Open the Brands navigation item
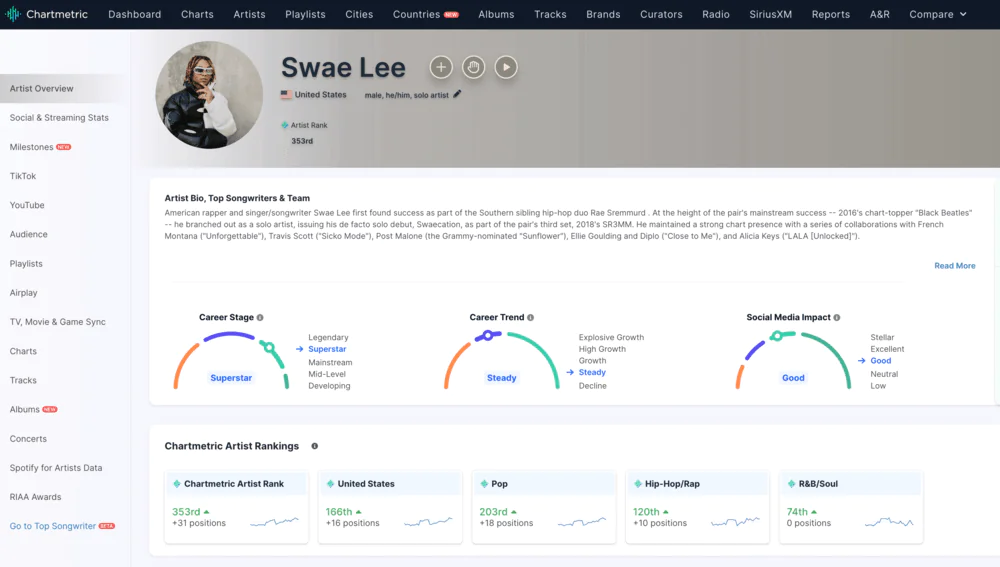 click(x=603, y=14)
